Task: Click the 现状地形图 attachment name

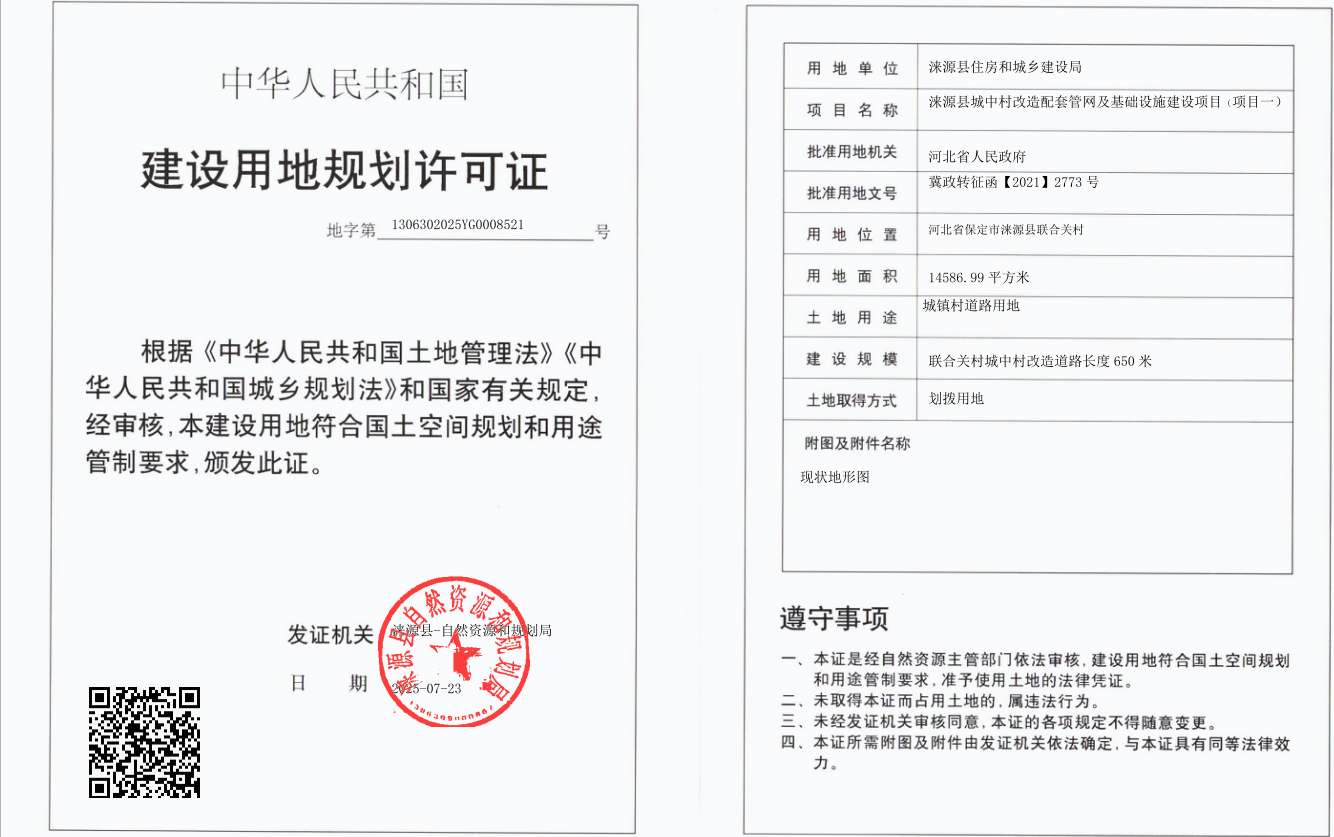Action: point(835,477)
